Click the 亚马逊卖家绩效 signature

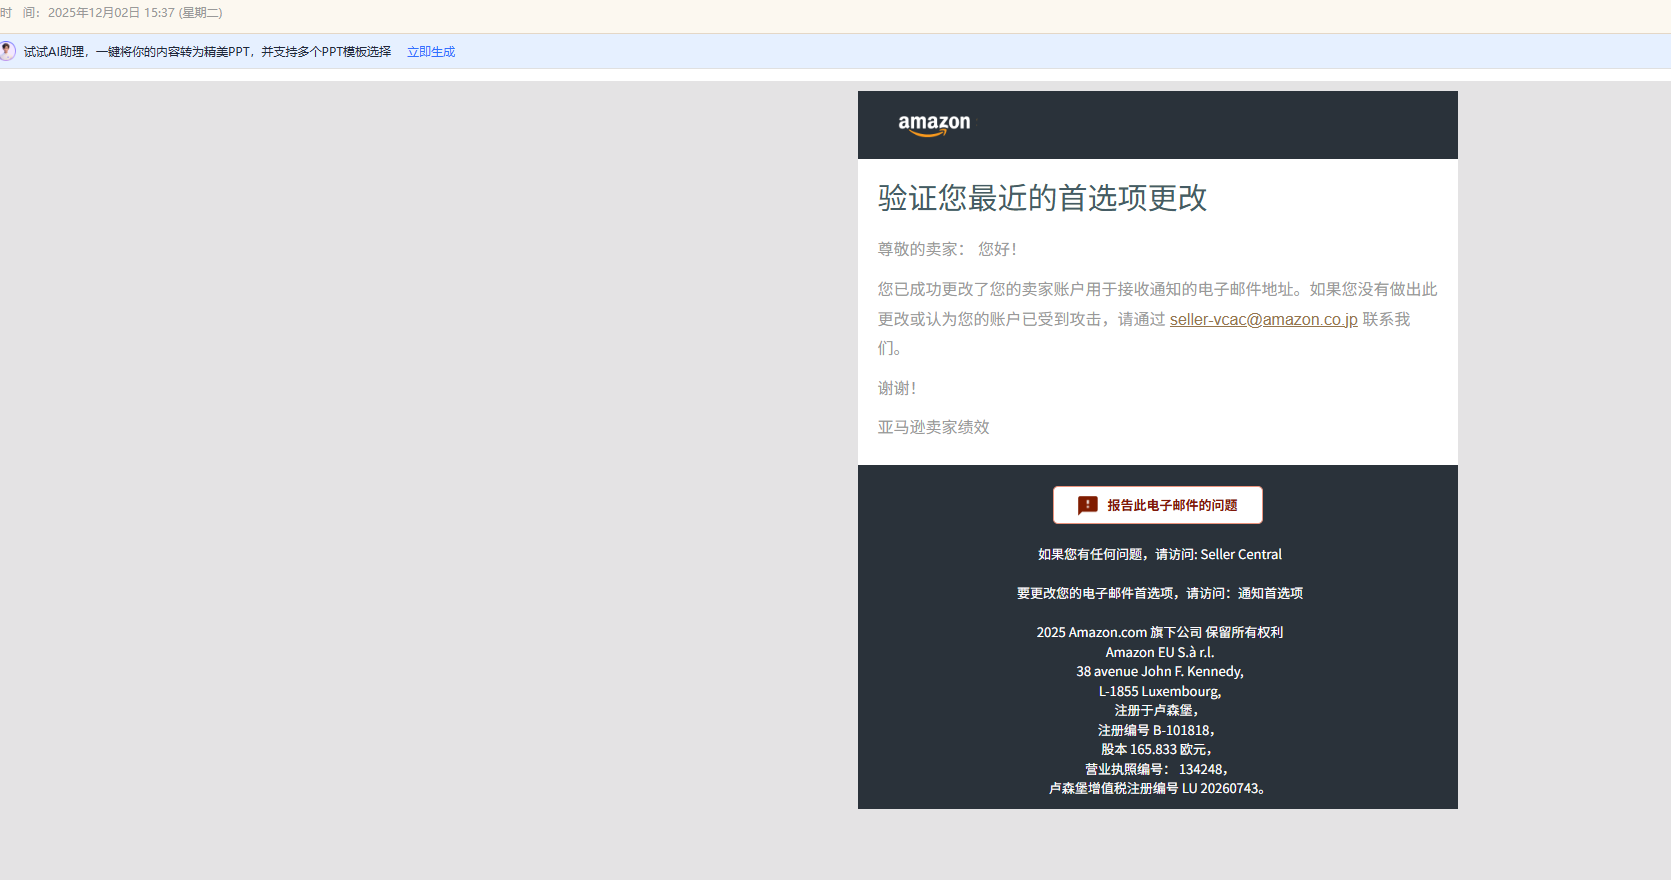[933, 427]
